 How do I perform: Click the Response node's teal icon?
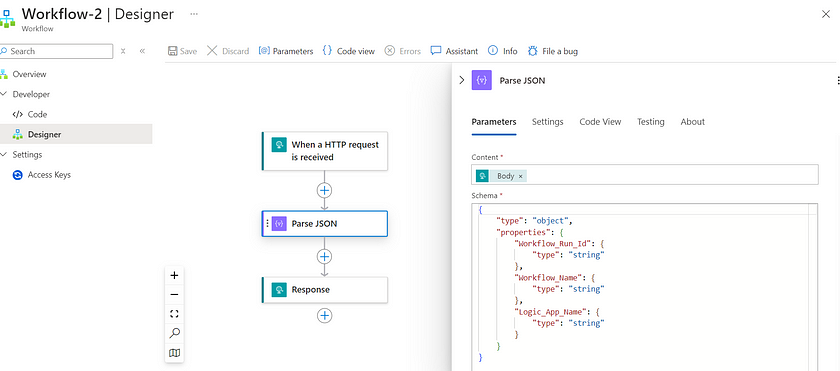[279, 290]
